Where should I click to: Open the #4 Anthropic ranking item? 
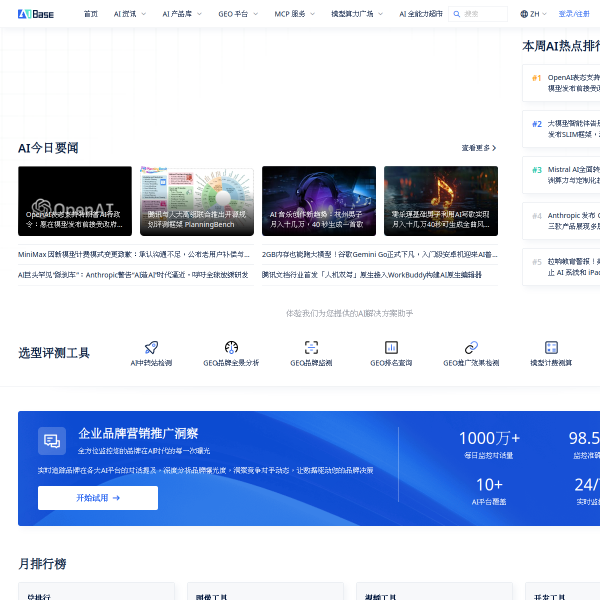(561, 221)
